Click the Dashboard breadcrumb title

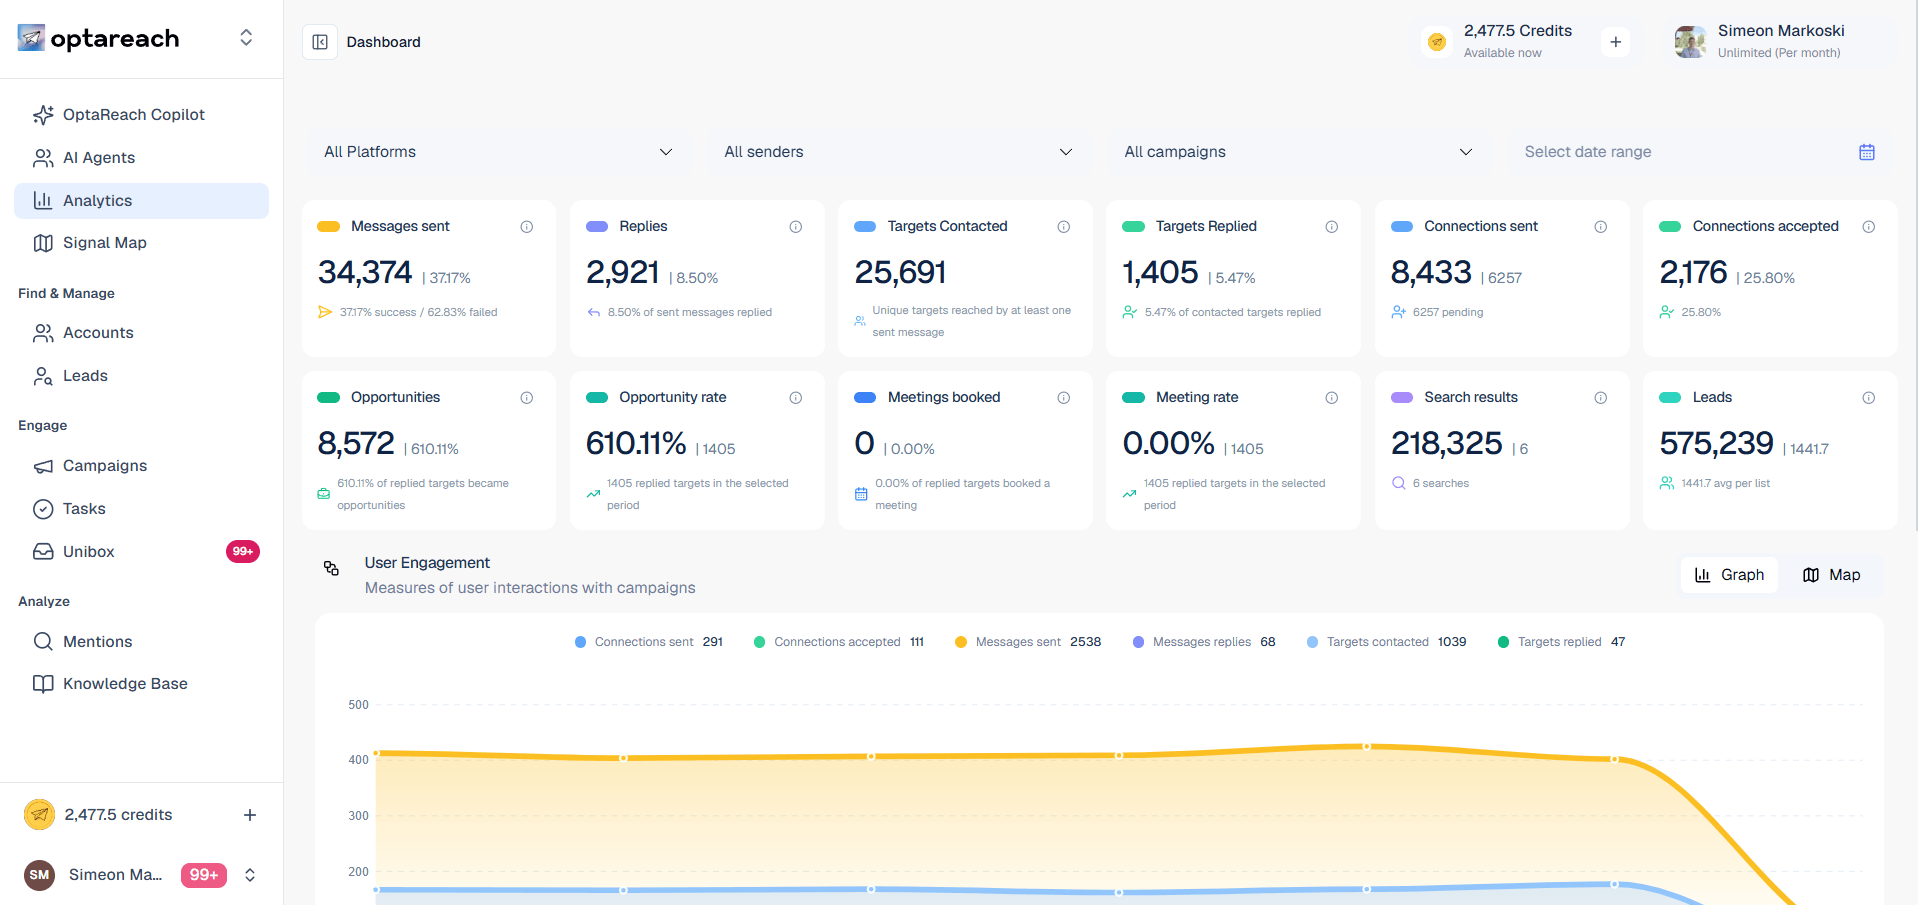383,42
